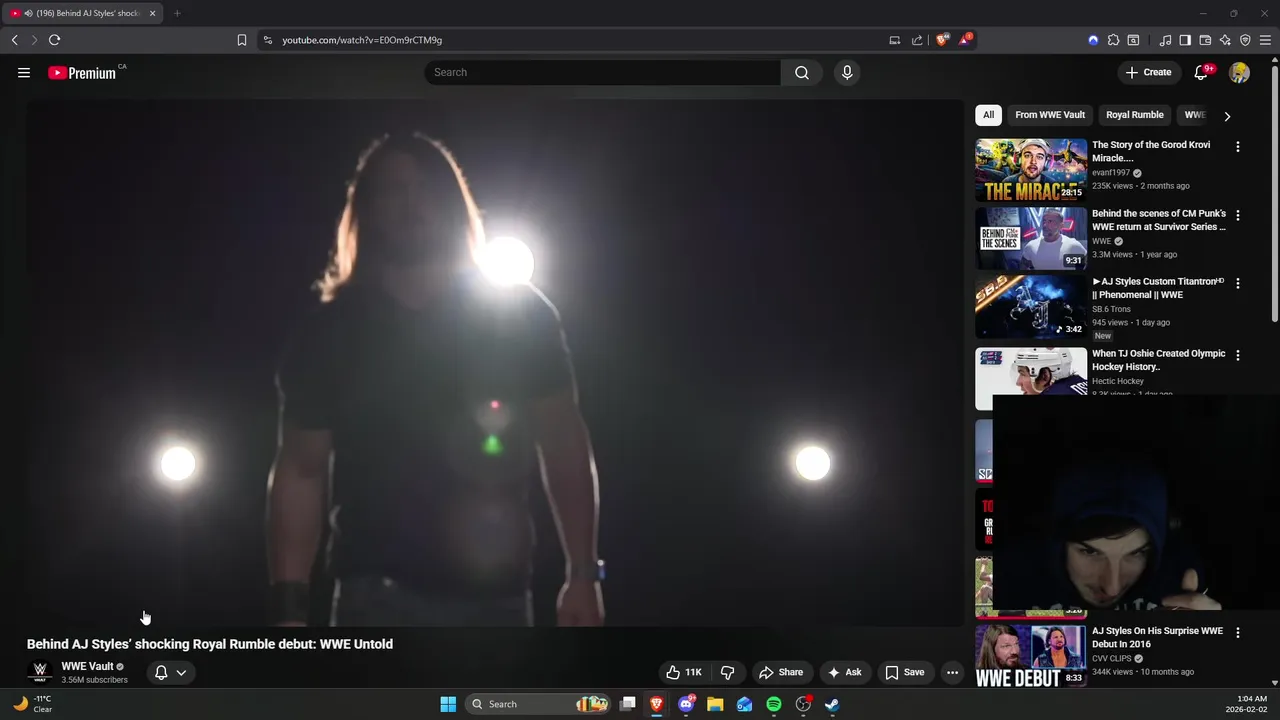Screen dimensions: 1280x720
Task: Select the From WWE Vault chip
Action: coord(1050,115)
